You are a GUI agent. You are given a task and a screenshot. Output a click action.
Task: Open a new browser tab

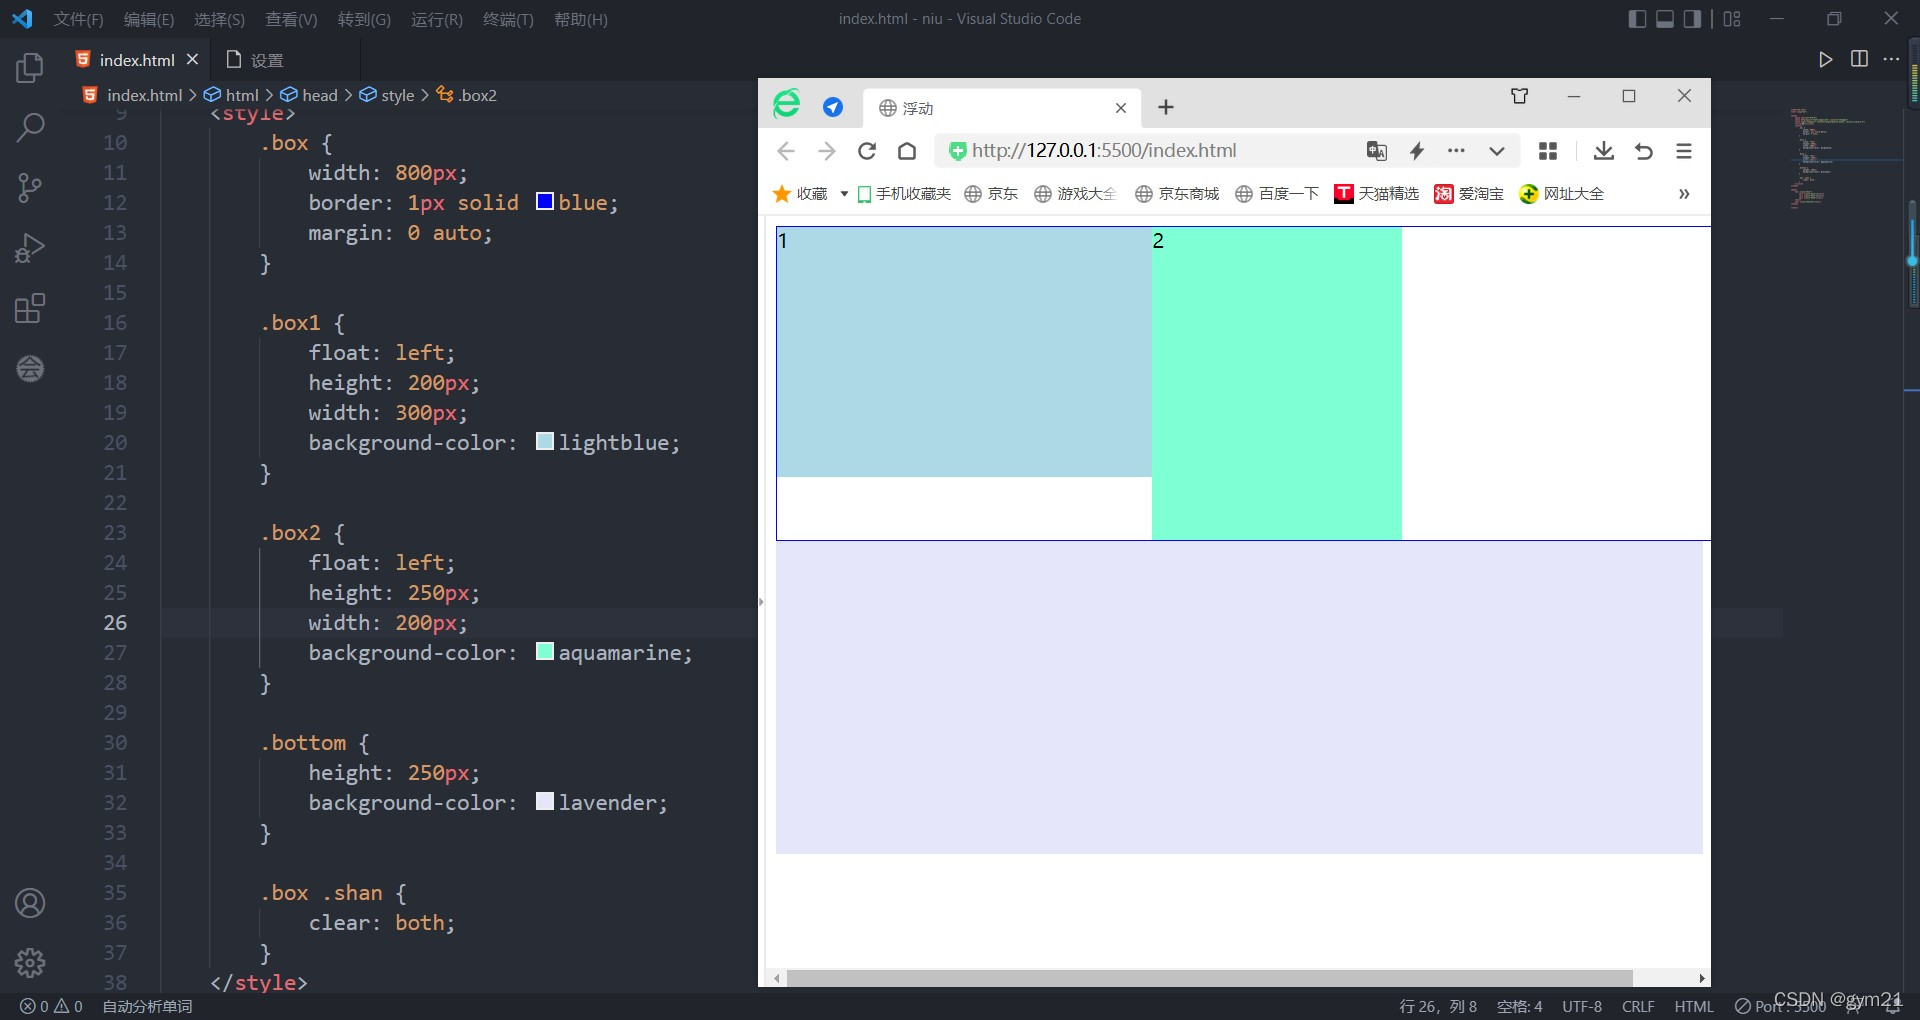[x=1166, y=107]
